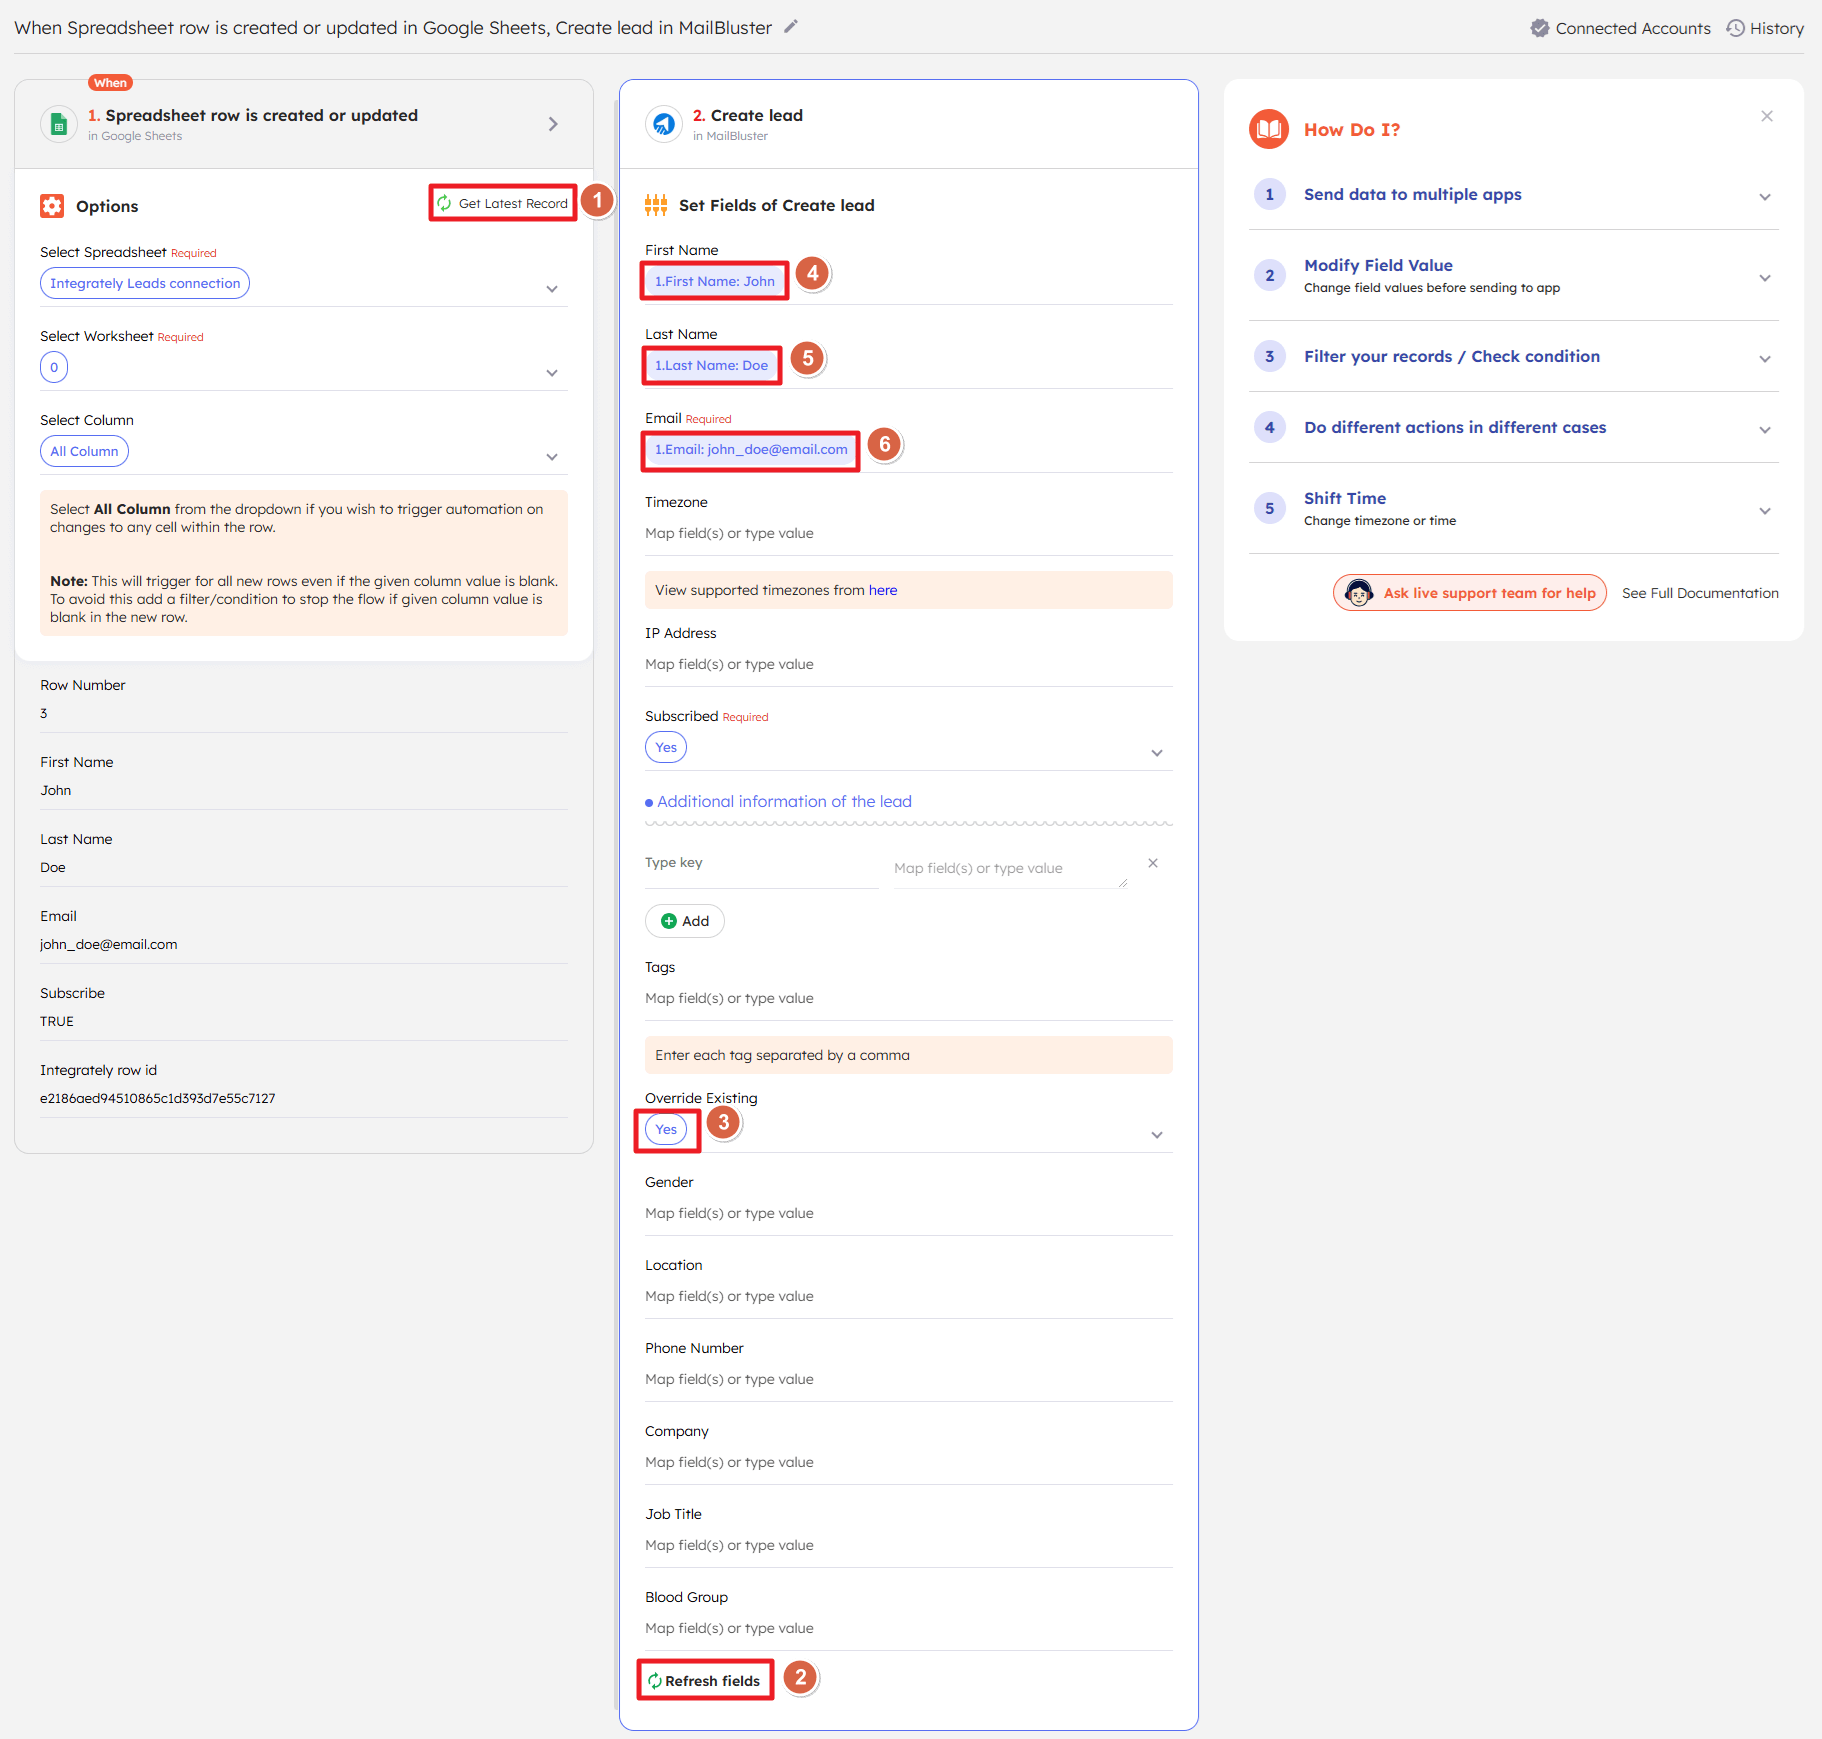Expand step 1 trigger details with the chevron

click(552, 123)
